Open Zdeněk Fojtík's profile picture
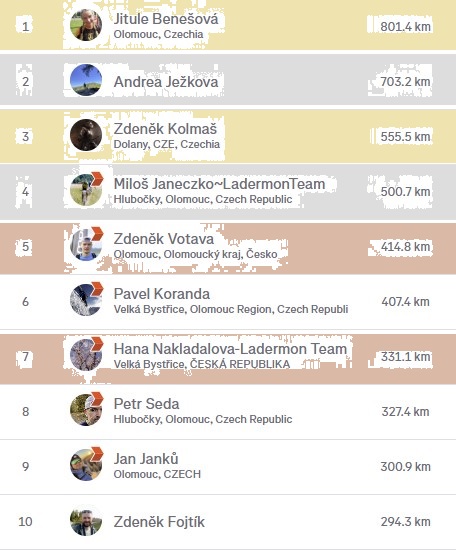 click(86, 522)
